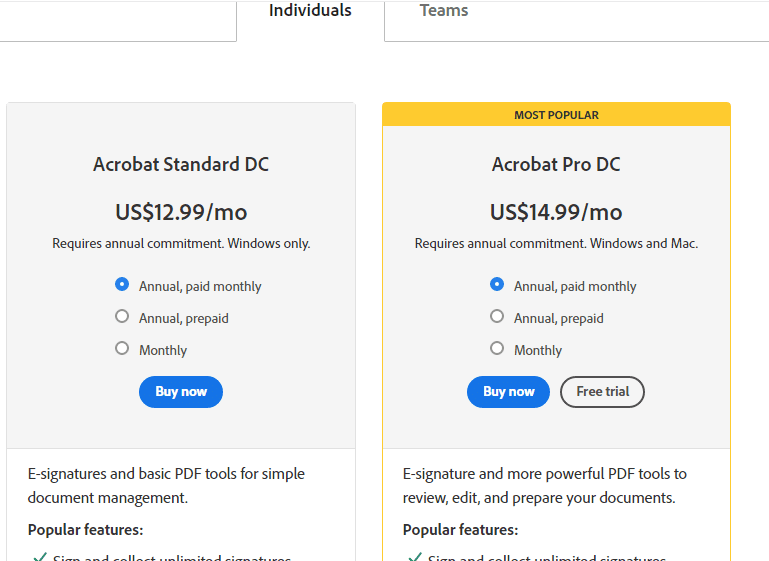
Task: Click the US$12.99/mo price
Action: 181,212
